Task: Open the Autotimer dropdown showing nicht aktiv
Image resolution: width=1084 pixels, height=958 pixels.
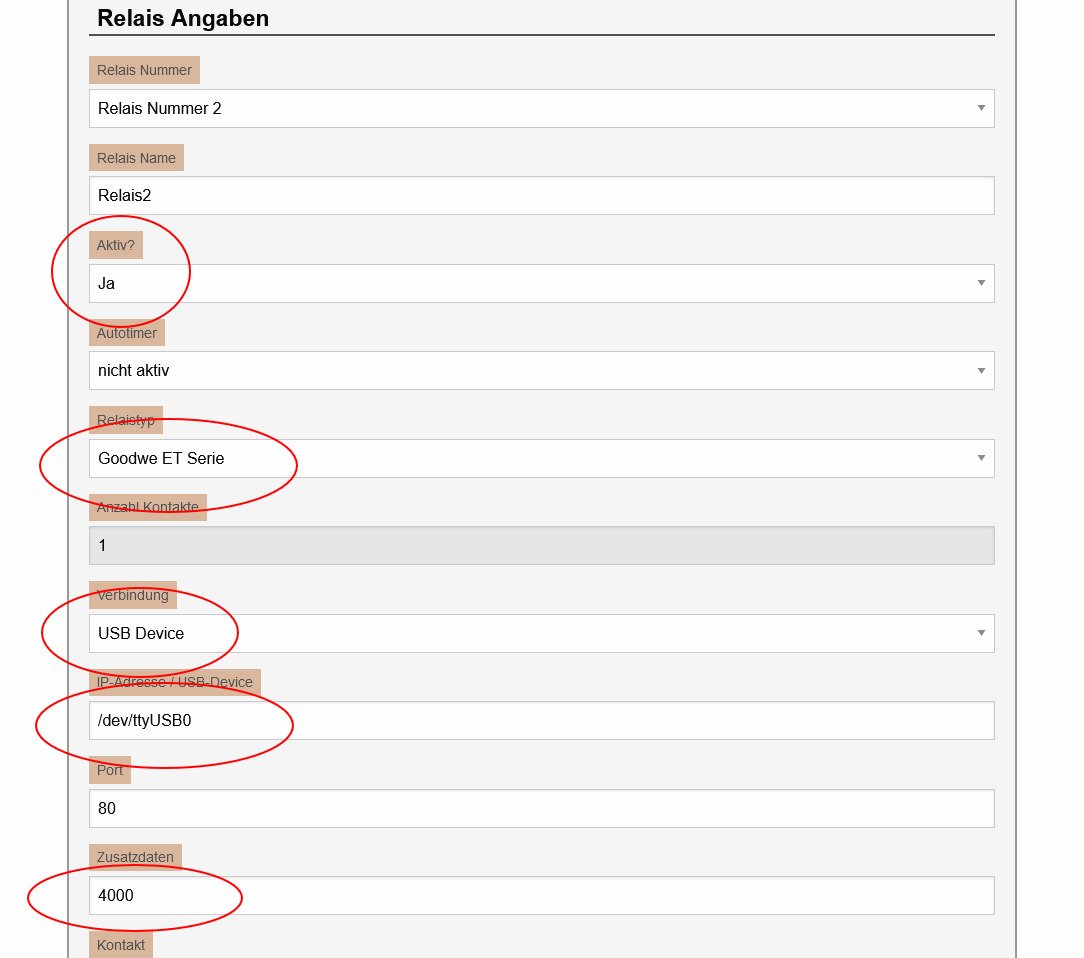Action: pyautogui.click(x=541, y=370)
